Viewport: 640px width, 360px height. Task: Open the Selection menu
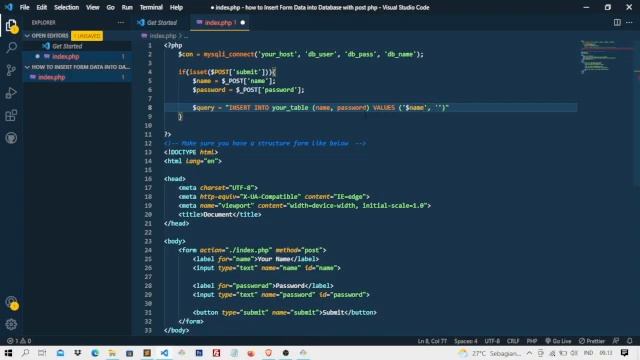[67, 7]
